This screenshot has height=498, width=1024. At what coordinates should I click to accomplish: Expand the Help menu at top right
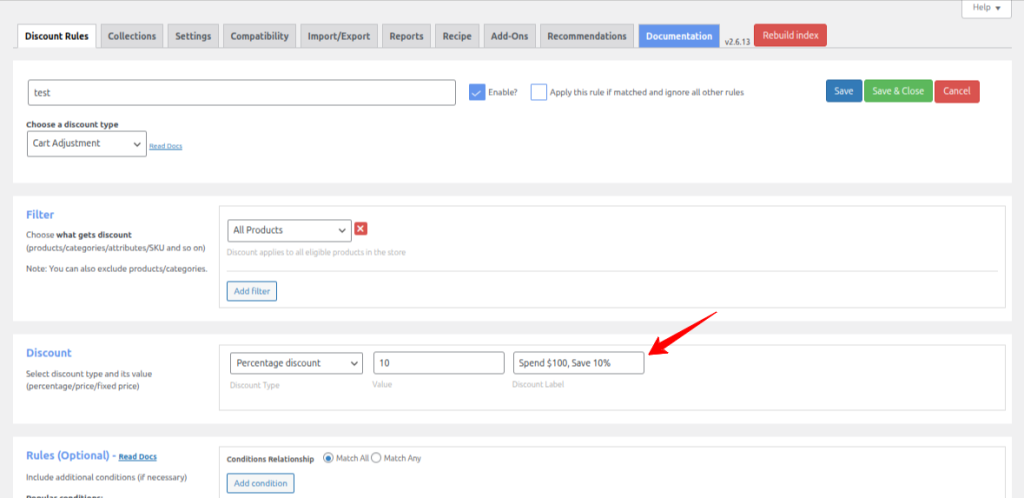point(988,8)
